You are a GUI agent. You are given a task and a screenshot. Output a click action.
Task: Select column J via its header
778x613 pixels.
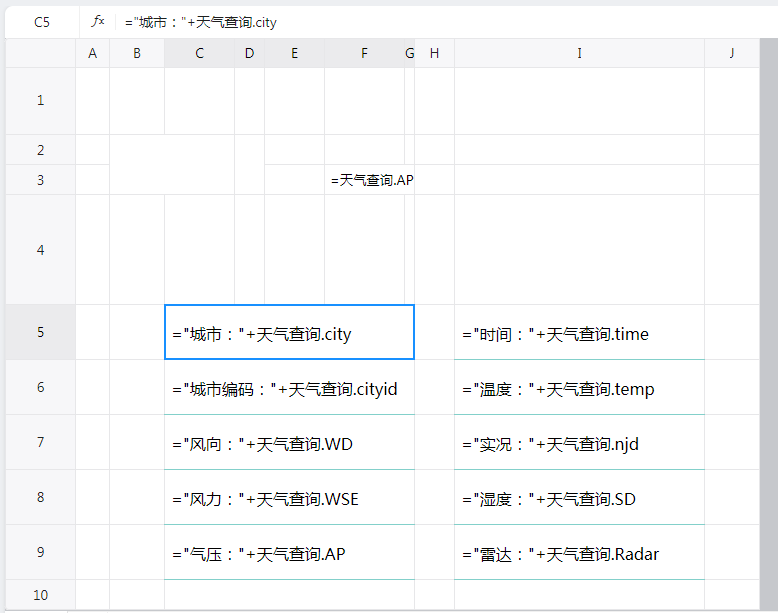(x=731, y=54)
